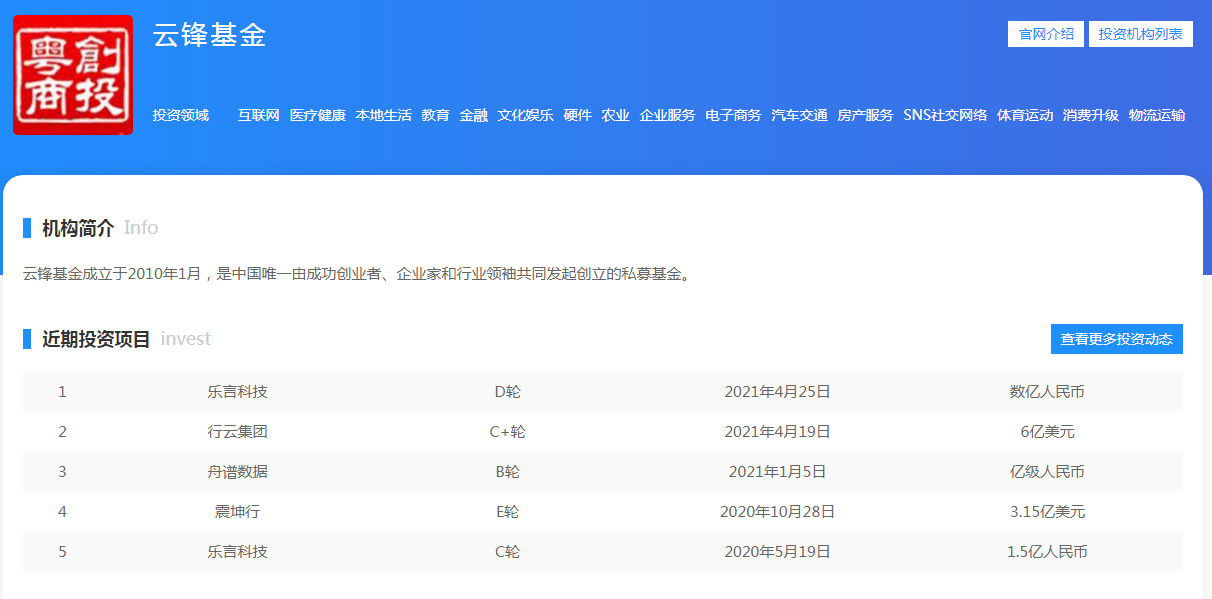Click the 粤商创投 red seal logo
This screenshot has height=599, width=1212.
(x=73, y=75)
